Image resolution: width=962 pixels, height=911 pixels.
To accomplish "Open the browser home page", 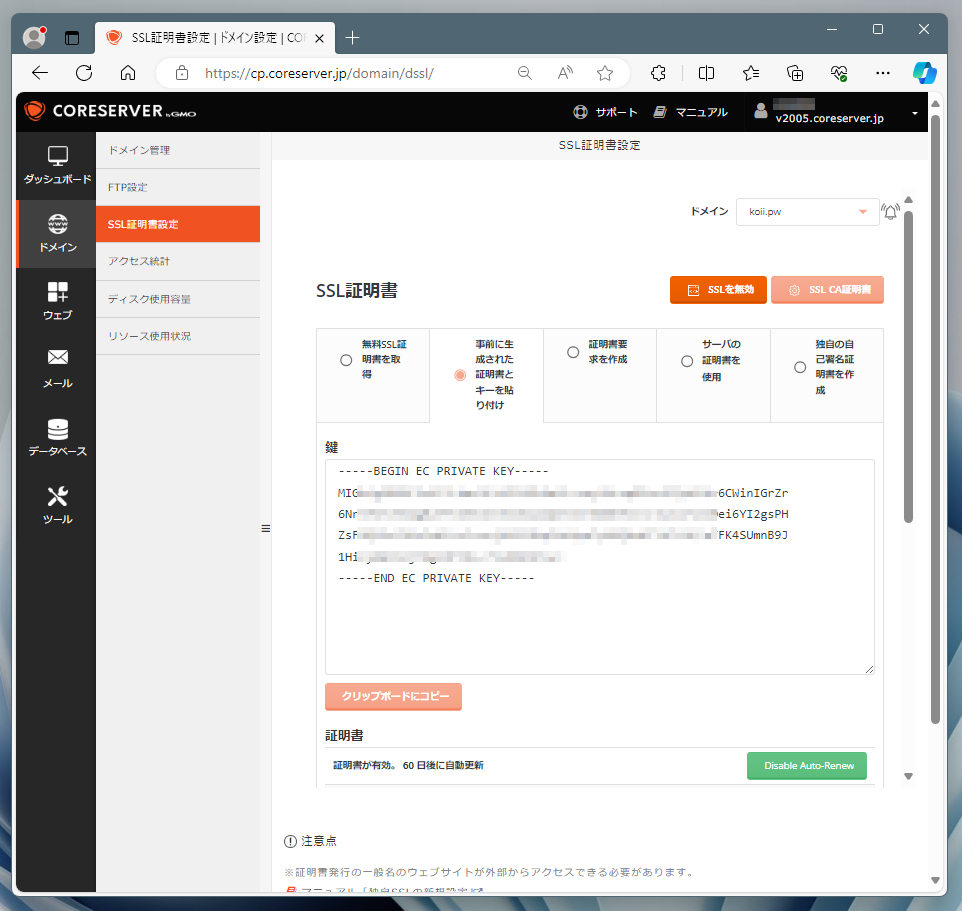I will pos(128,73).
